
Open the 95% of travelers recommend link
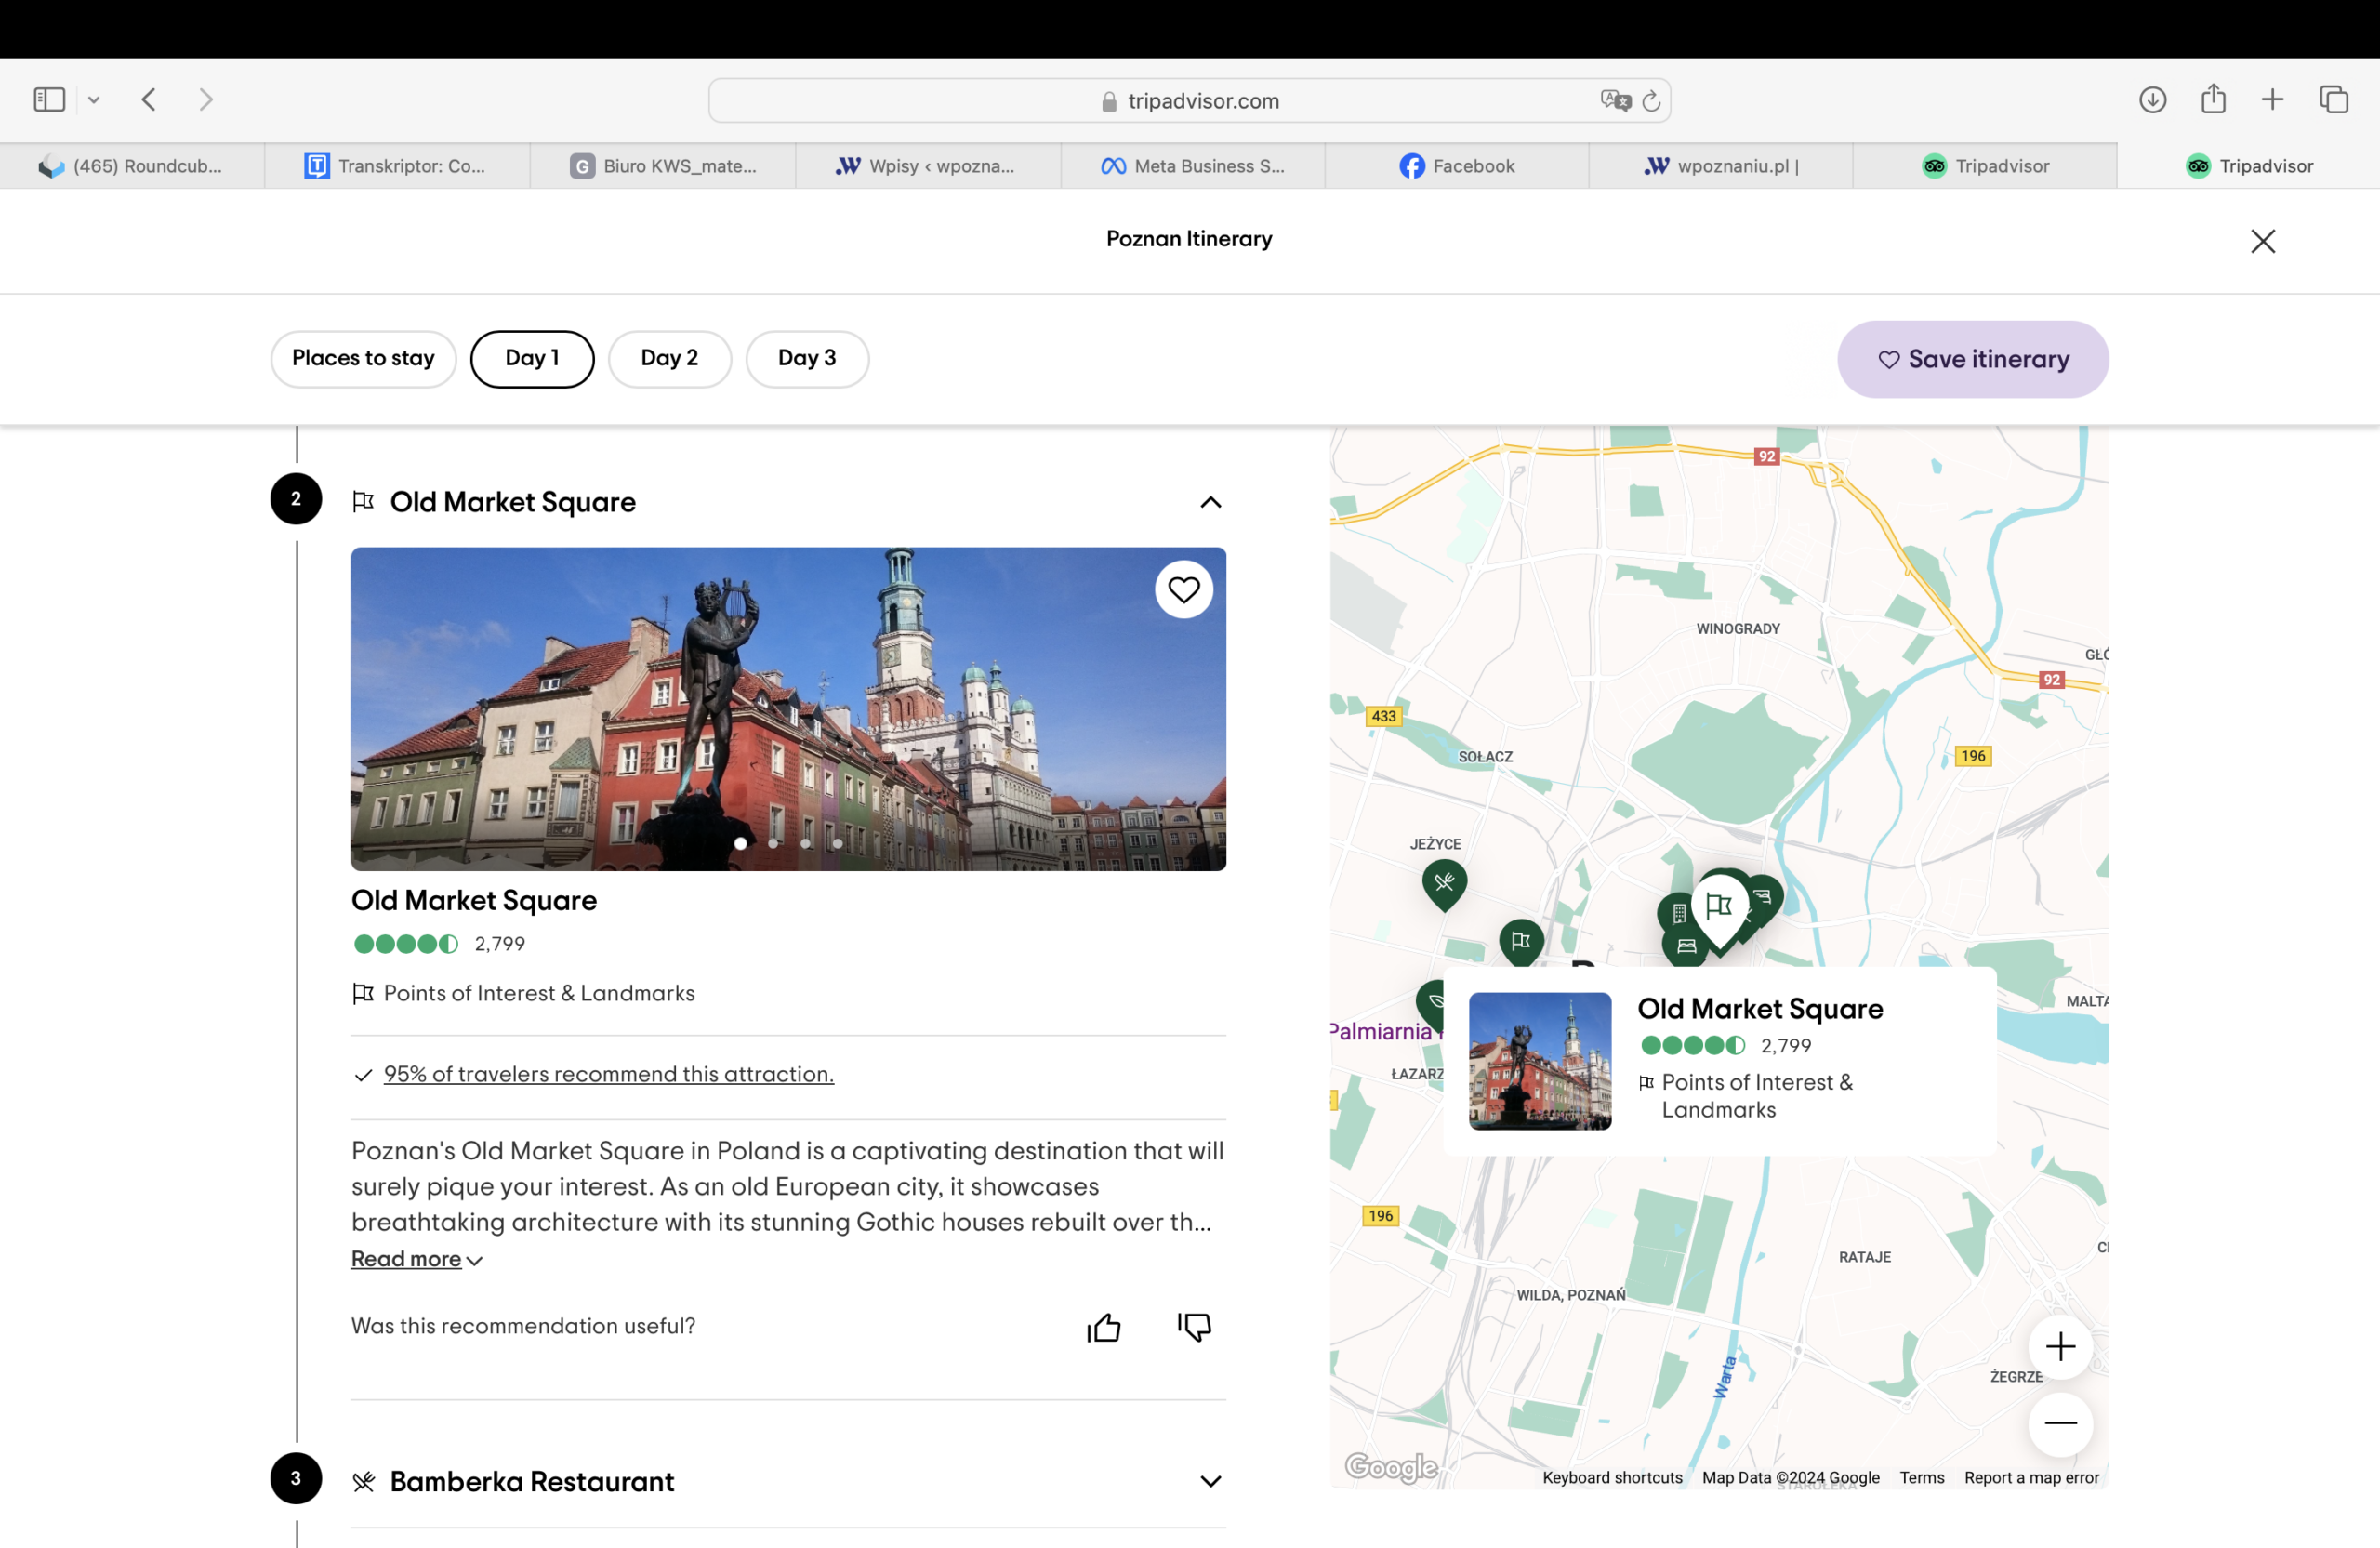coord(608,1074)
